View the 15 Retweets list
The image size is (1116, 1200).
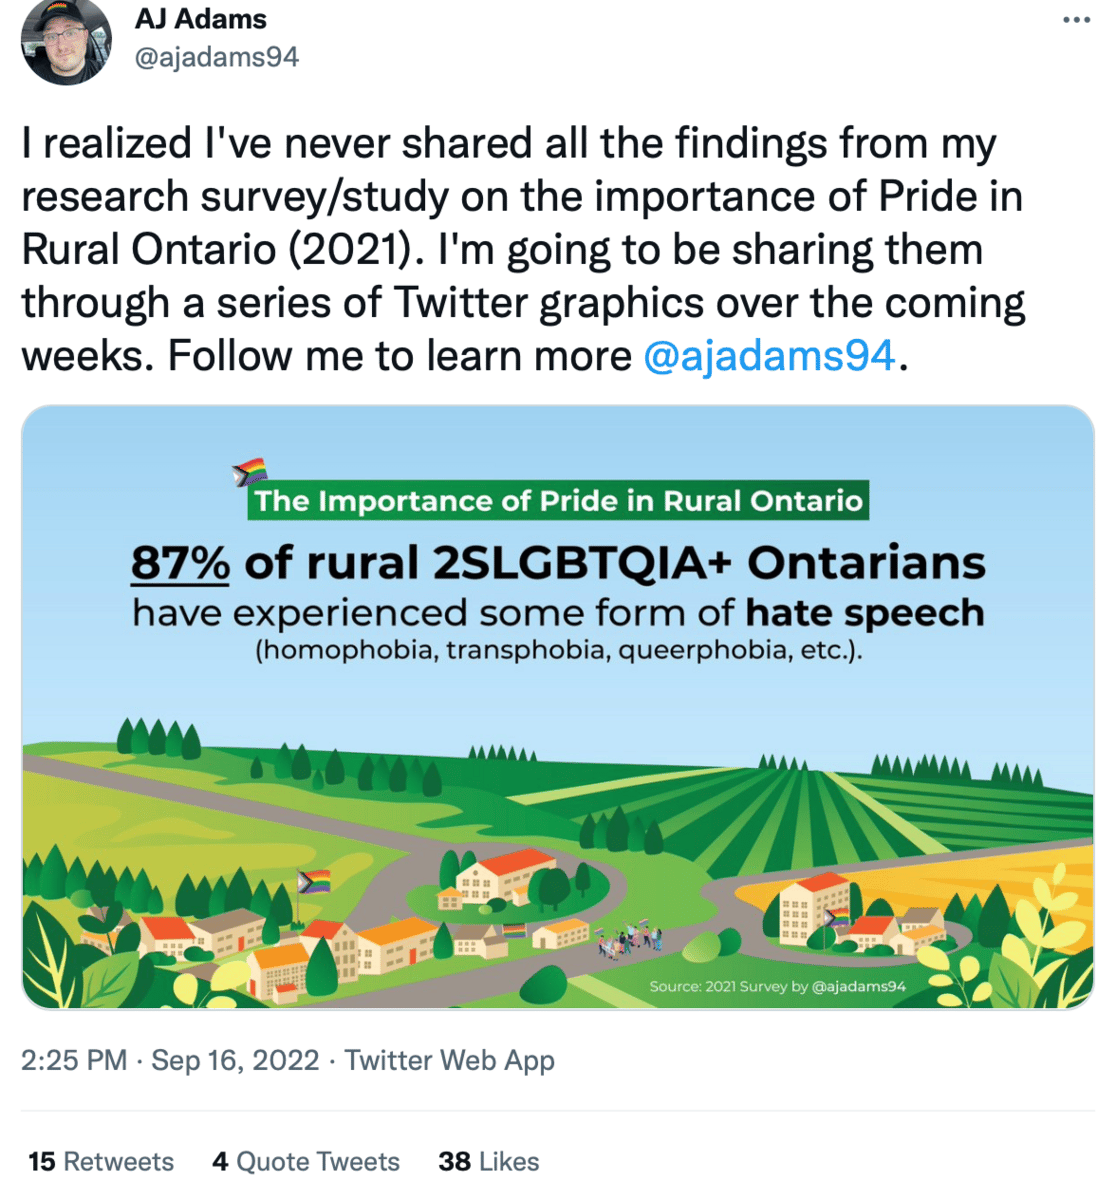[x=101, y=1161]
